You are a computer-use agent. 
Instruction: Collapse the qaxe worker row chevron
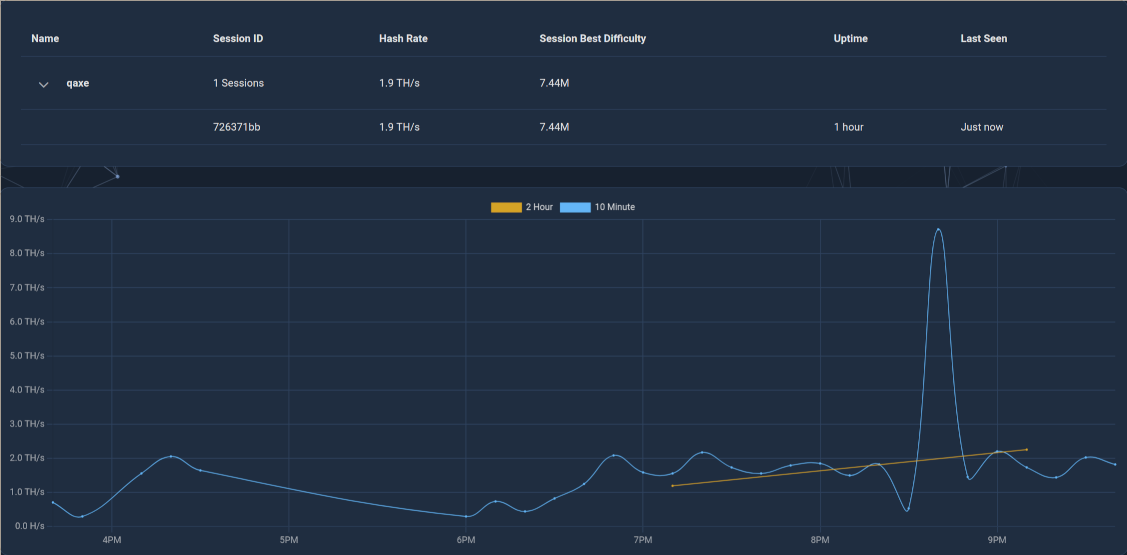point(43,84)
